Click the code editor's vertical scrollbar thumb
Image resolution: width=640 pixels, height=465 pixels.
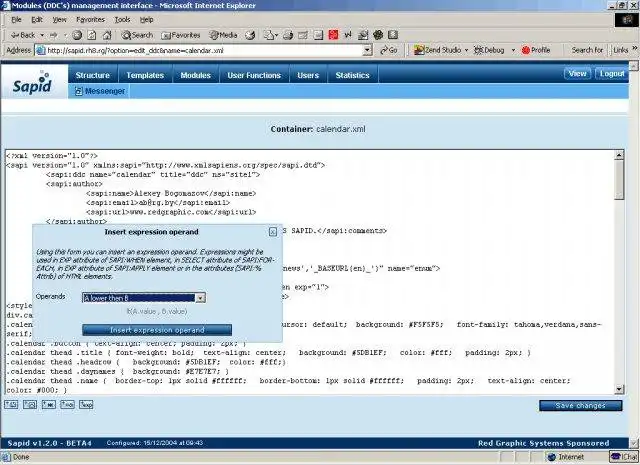(x=619, y=180)
